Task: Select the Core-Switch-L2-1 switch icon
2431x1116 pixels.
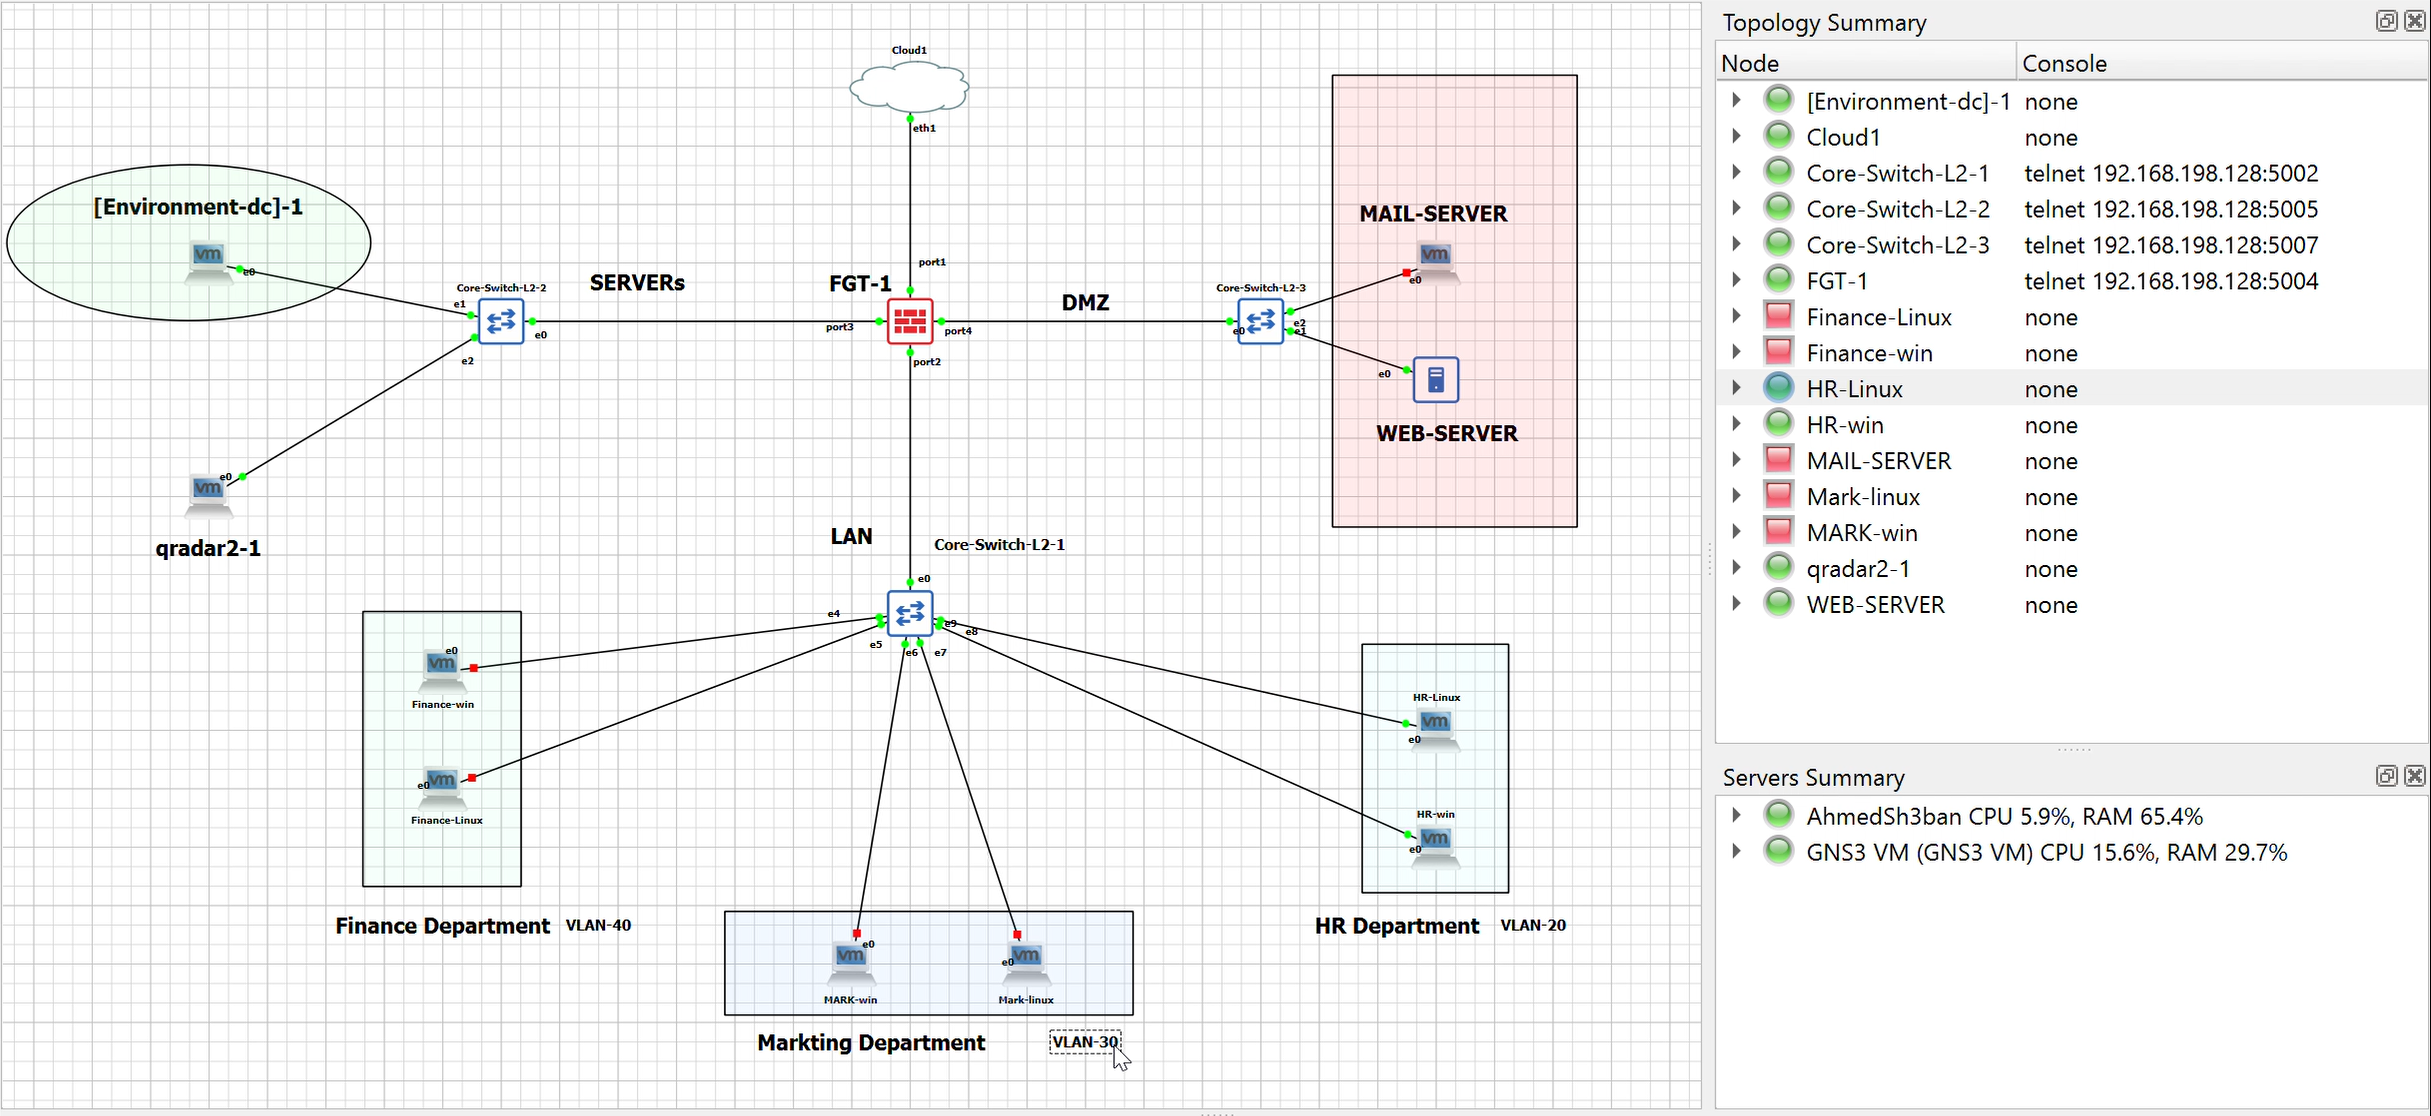Action: (x=909, y=613)
